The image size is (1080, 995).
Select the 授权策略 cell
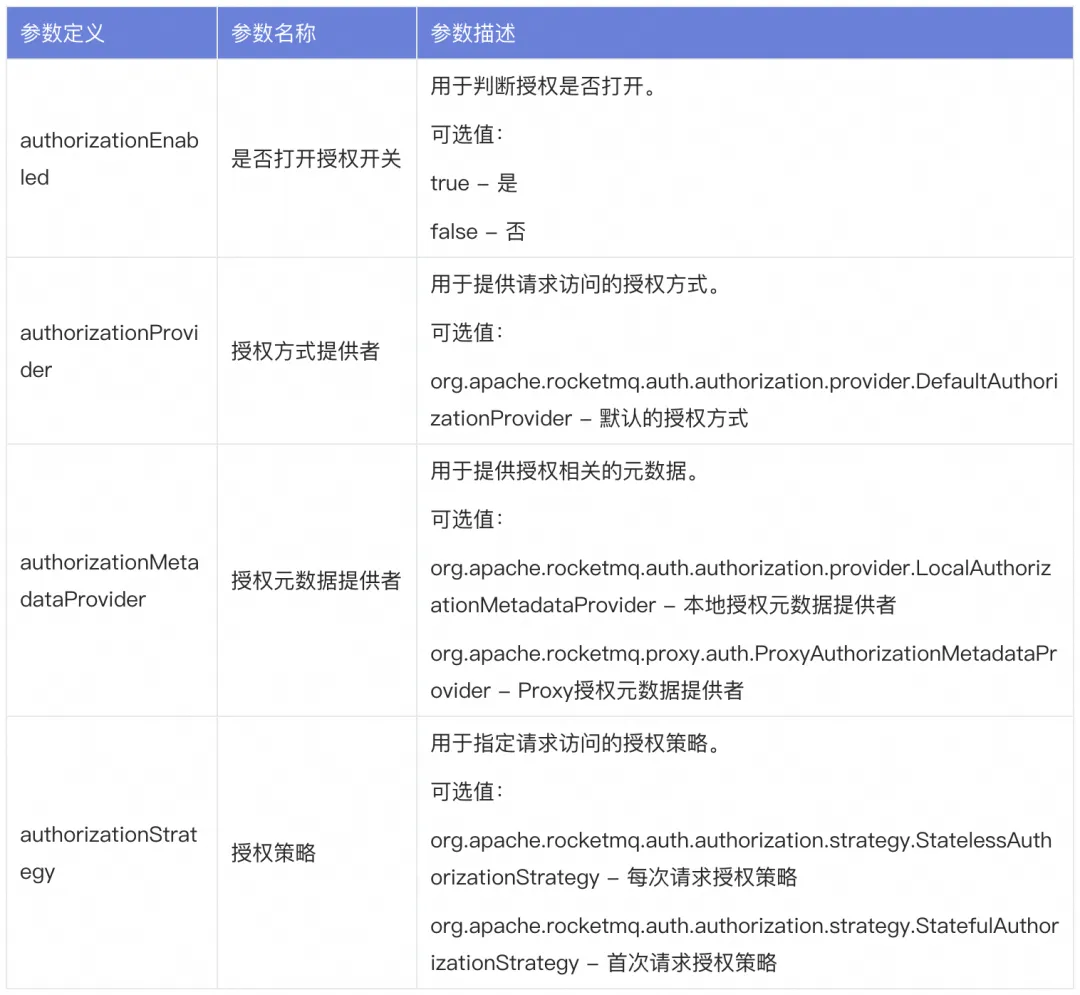317,852
